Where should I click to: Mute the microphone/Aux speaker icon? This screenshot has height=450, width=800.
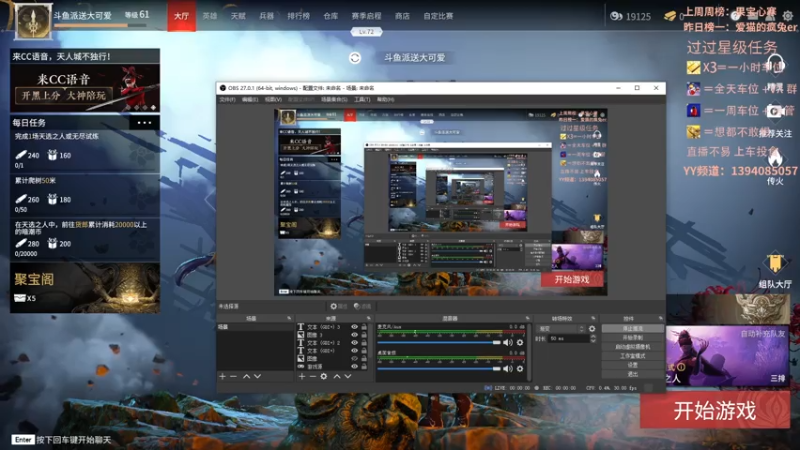(x=508, y=342)
